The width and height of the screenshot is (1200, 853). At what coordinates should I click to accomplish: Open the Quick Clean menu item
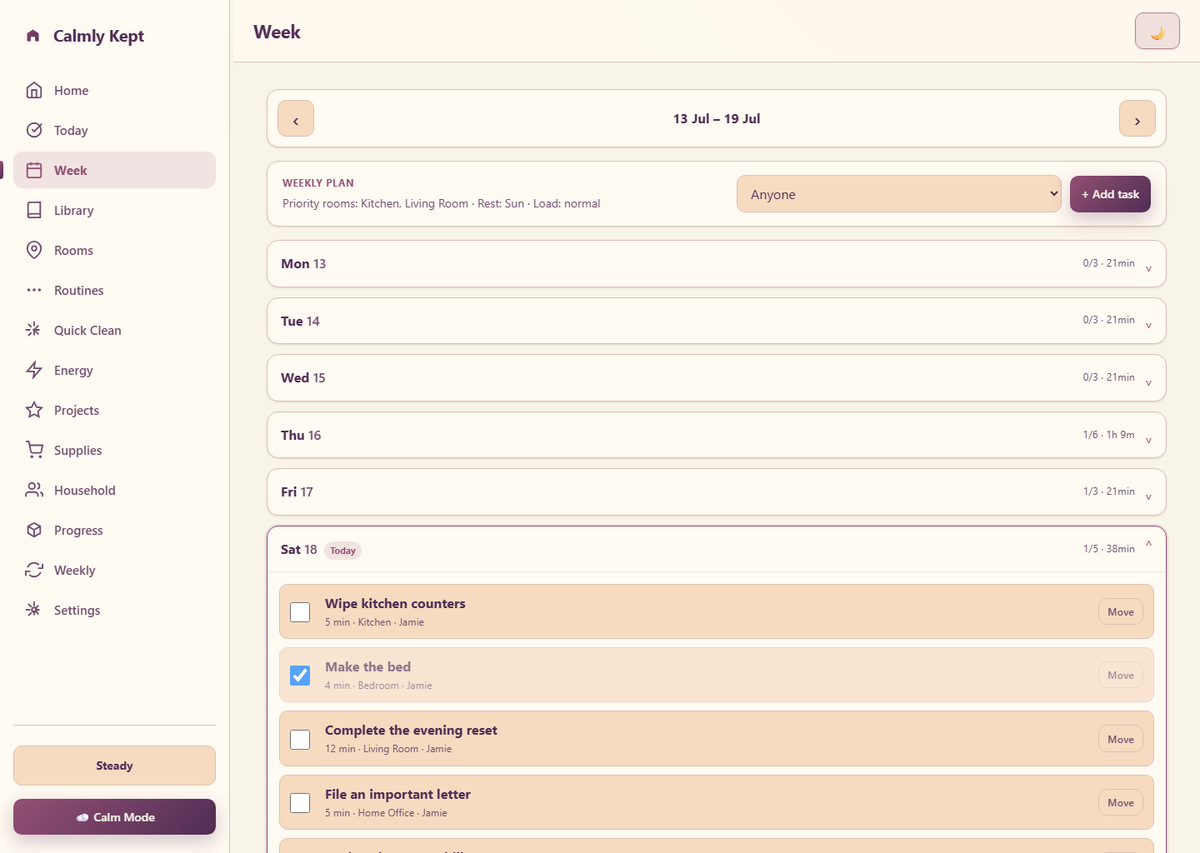tap(114, 330)
